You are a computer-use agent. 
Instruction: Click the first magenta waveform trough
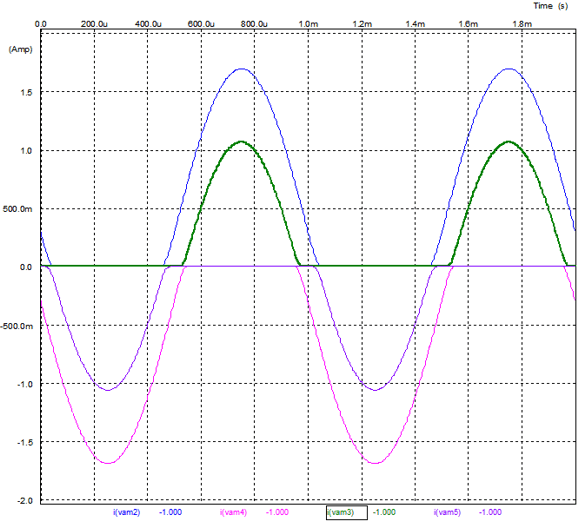[x=108, y=463]
